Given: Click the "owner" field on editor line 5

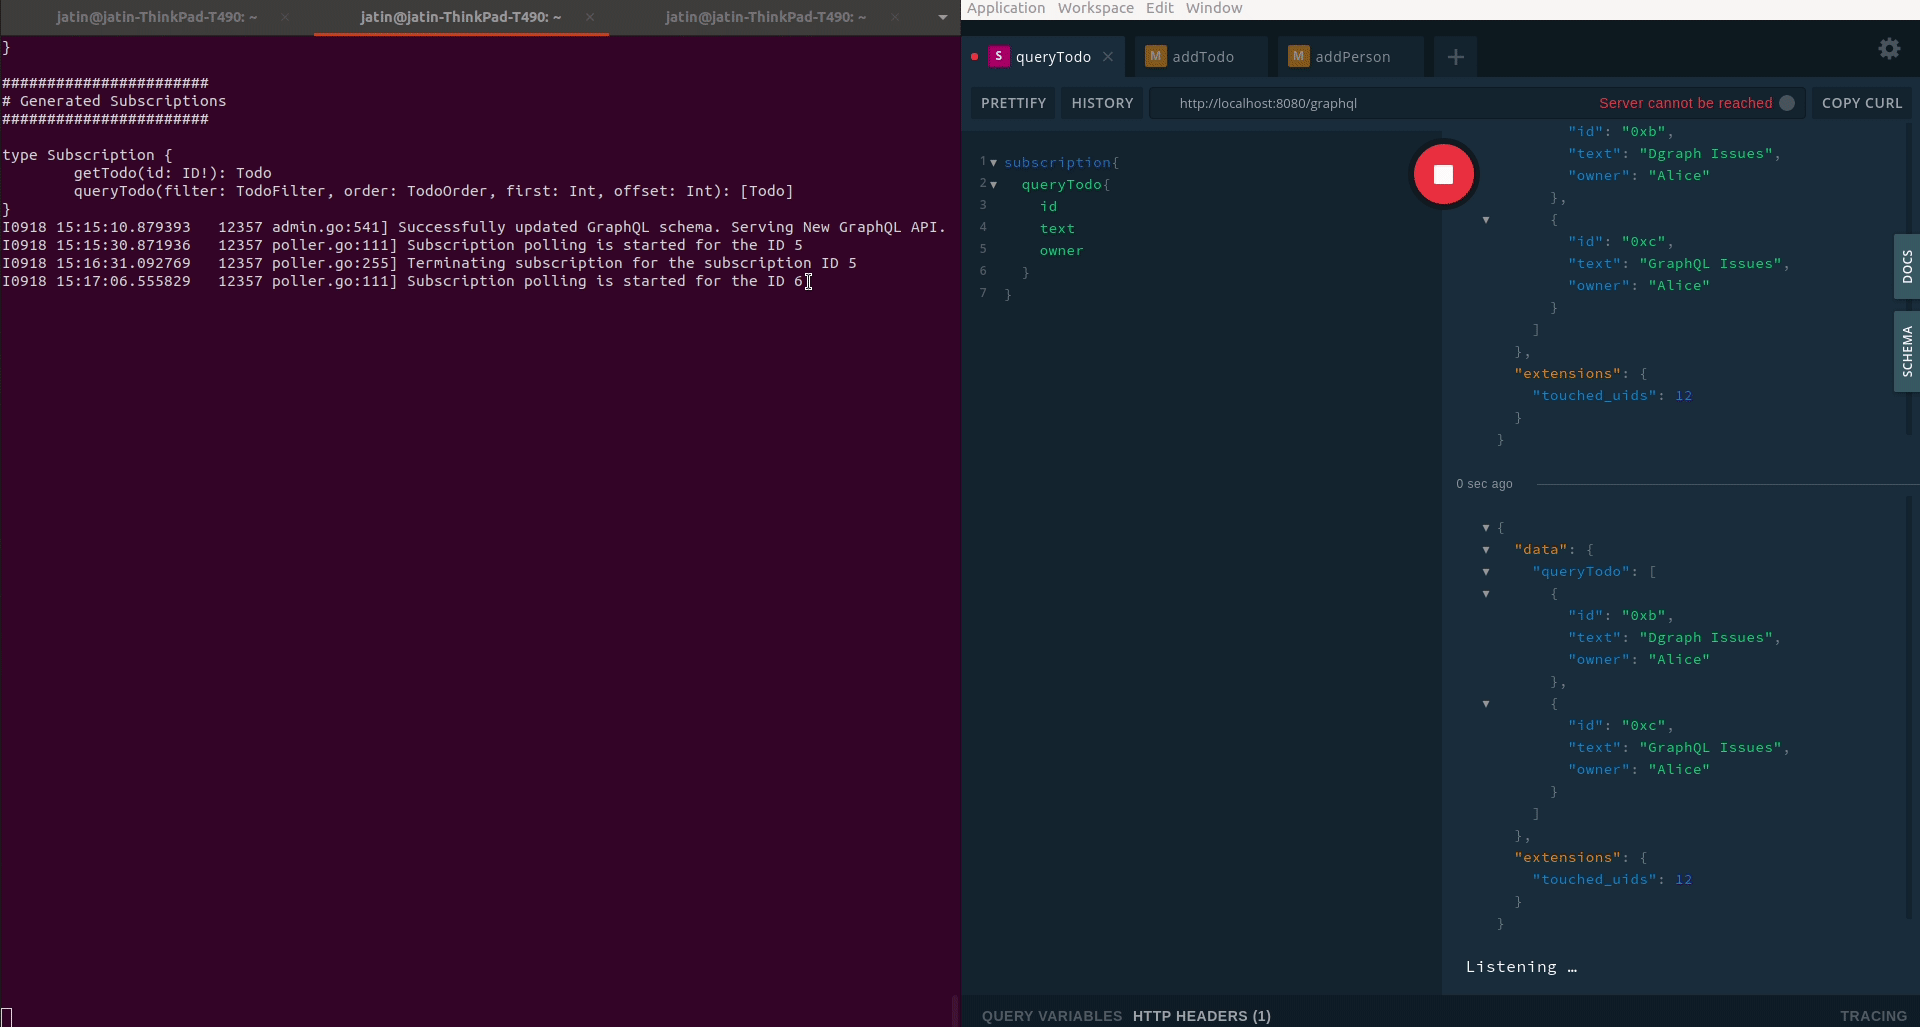Looking at the screenshot, I should pyautogui.click(x=1061, y=250).
